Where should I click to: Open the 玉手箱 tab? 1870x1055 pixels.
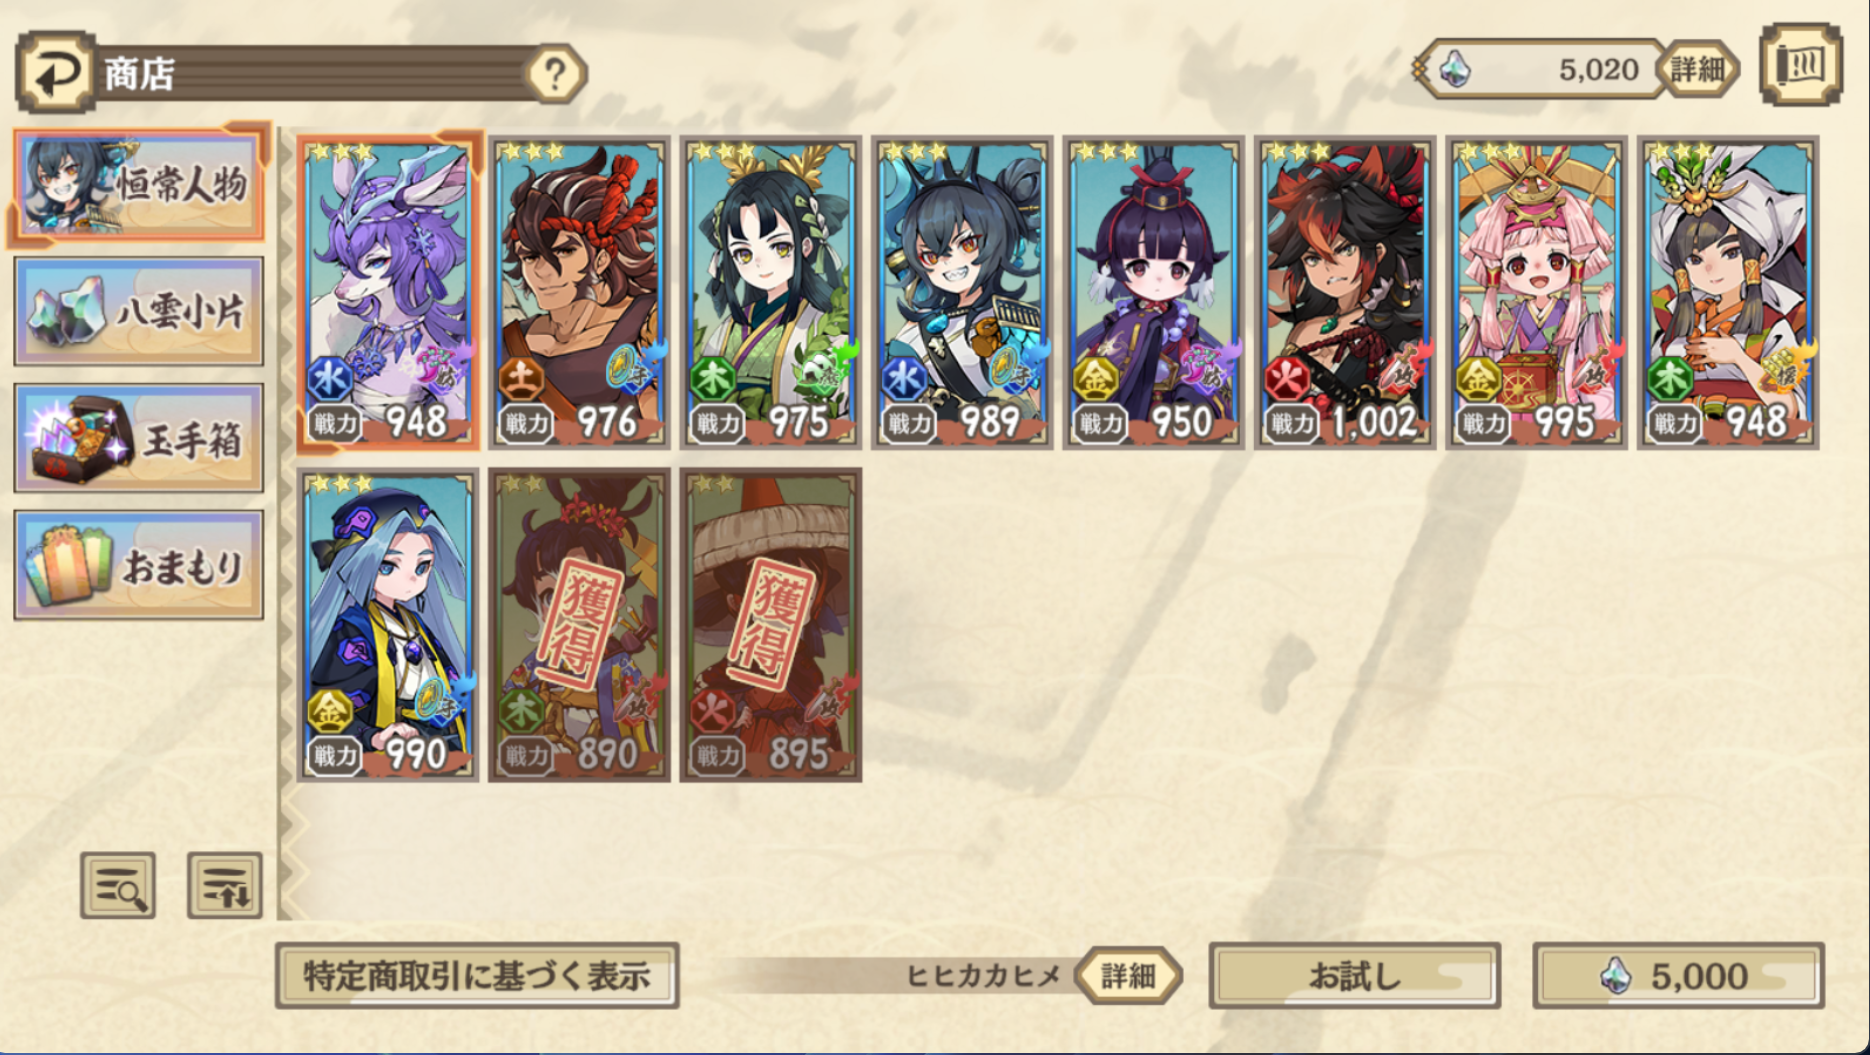pyautogui.click(x=139, y=438)
